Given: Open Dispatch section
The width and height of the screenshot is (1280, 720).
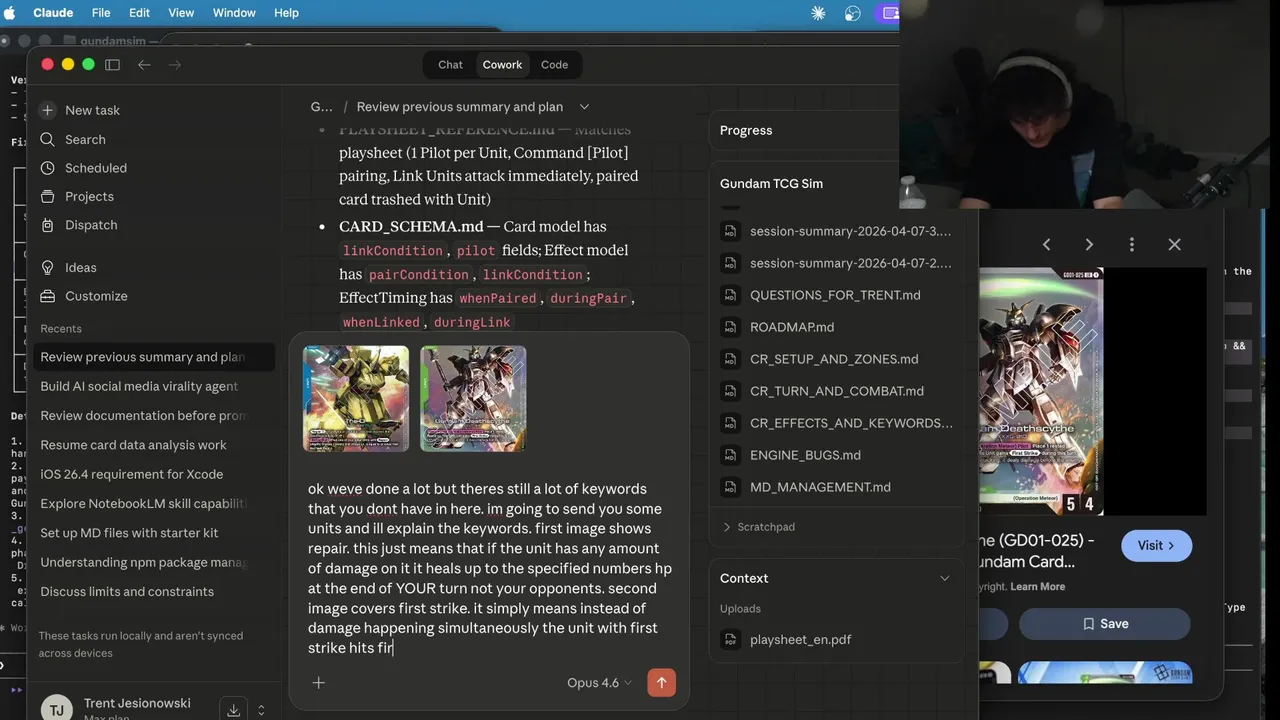Looking at the screenshot, I should coord(91,225).
